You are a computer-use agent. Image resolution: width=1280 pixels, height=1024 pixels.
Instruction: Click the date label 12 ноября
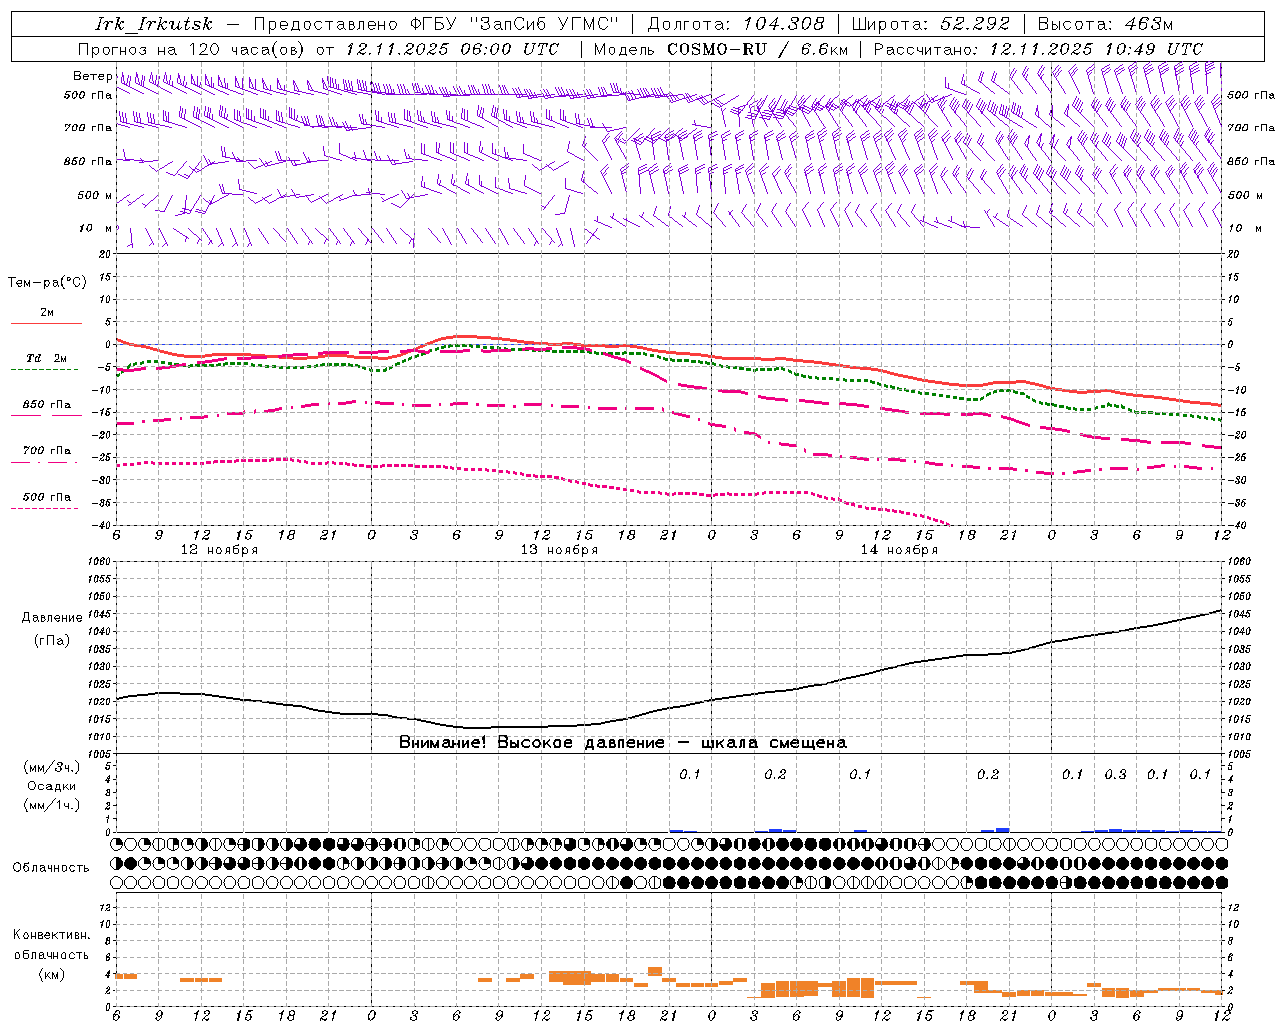tap(219, 550)
